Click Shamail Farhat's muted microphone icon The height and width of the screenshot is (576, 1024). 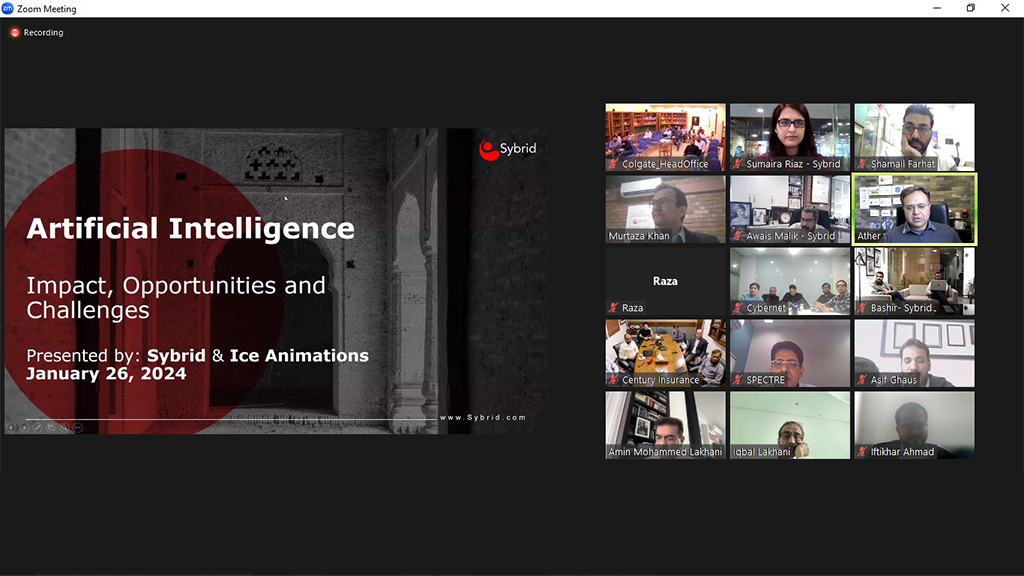coord(862,164)
